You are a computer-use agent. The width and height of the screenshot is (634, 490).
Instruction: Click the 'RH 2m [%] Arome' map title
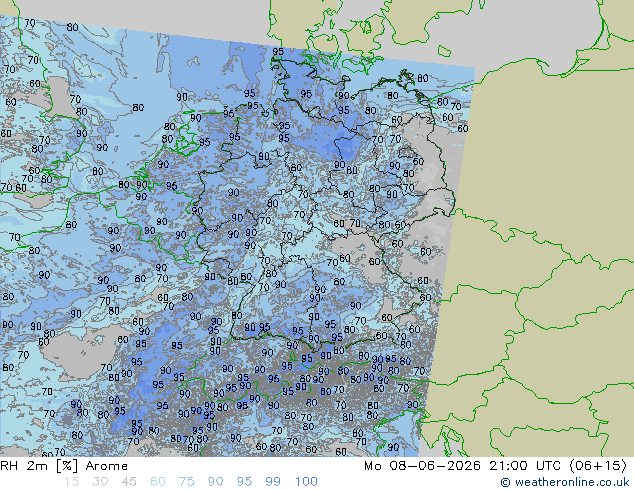[x=64, y=466]
